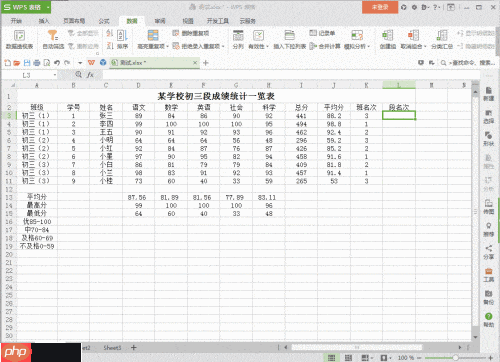The image size is (500, 362).
Task: Click the print icon in quick toolbar
Action: [37, 63]
